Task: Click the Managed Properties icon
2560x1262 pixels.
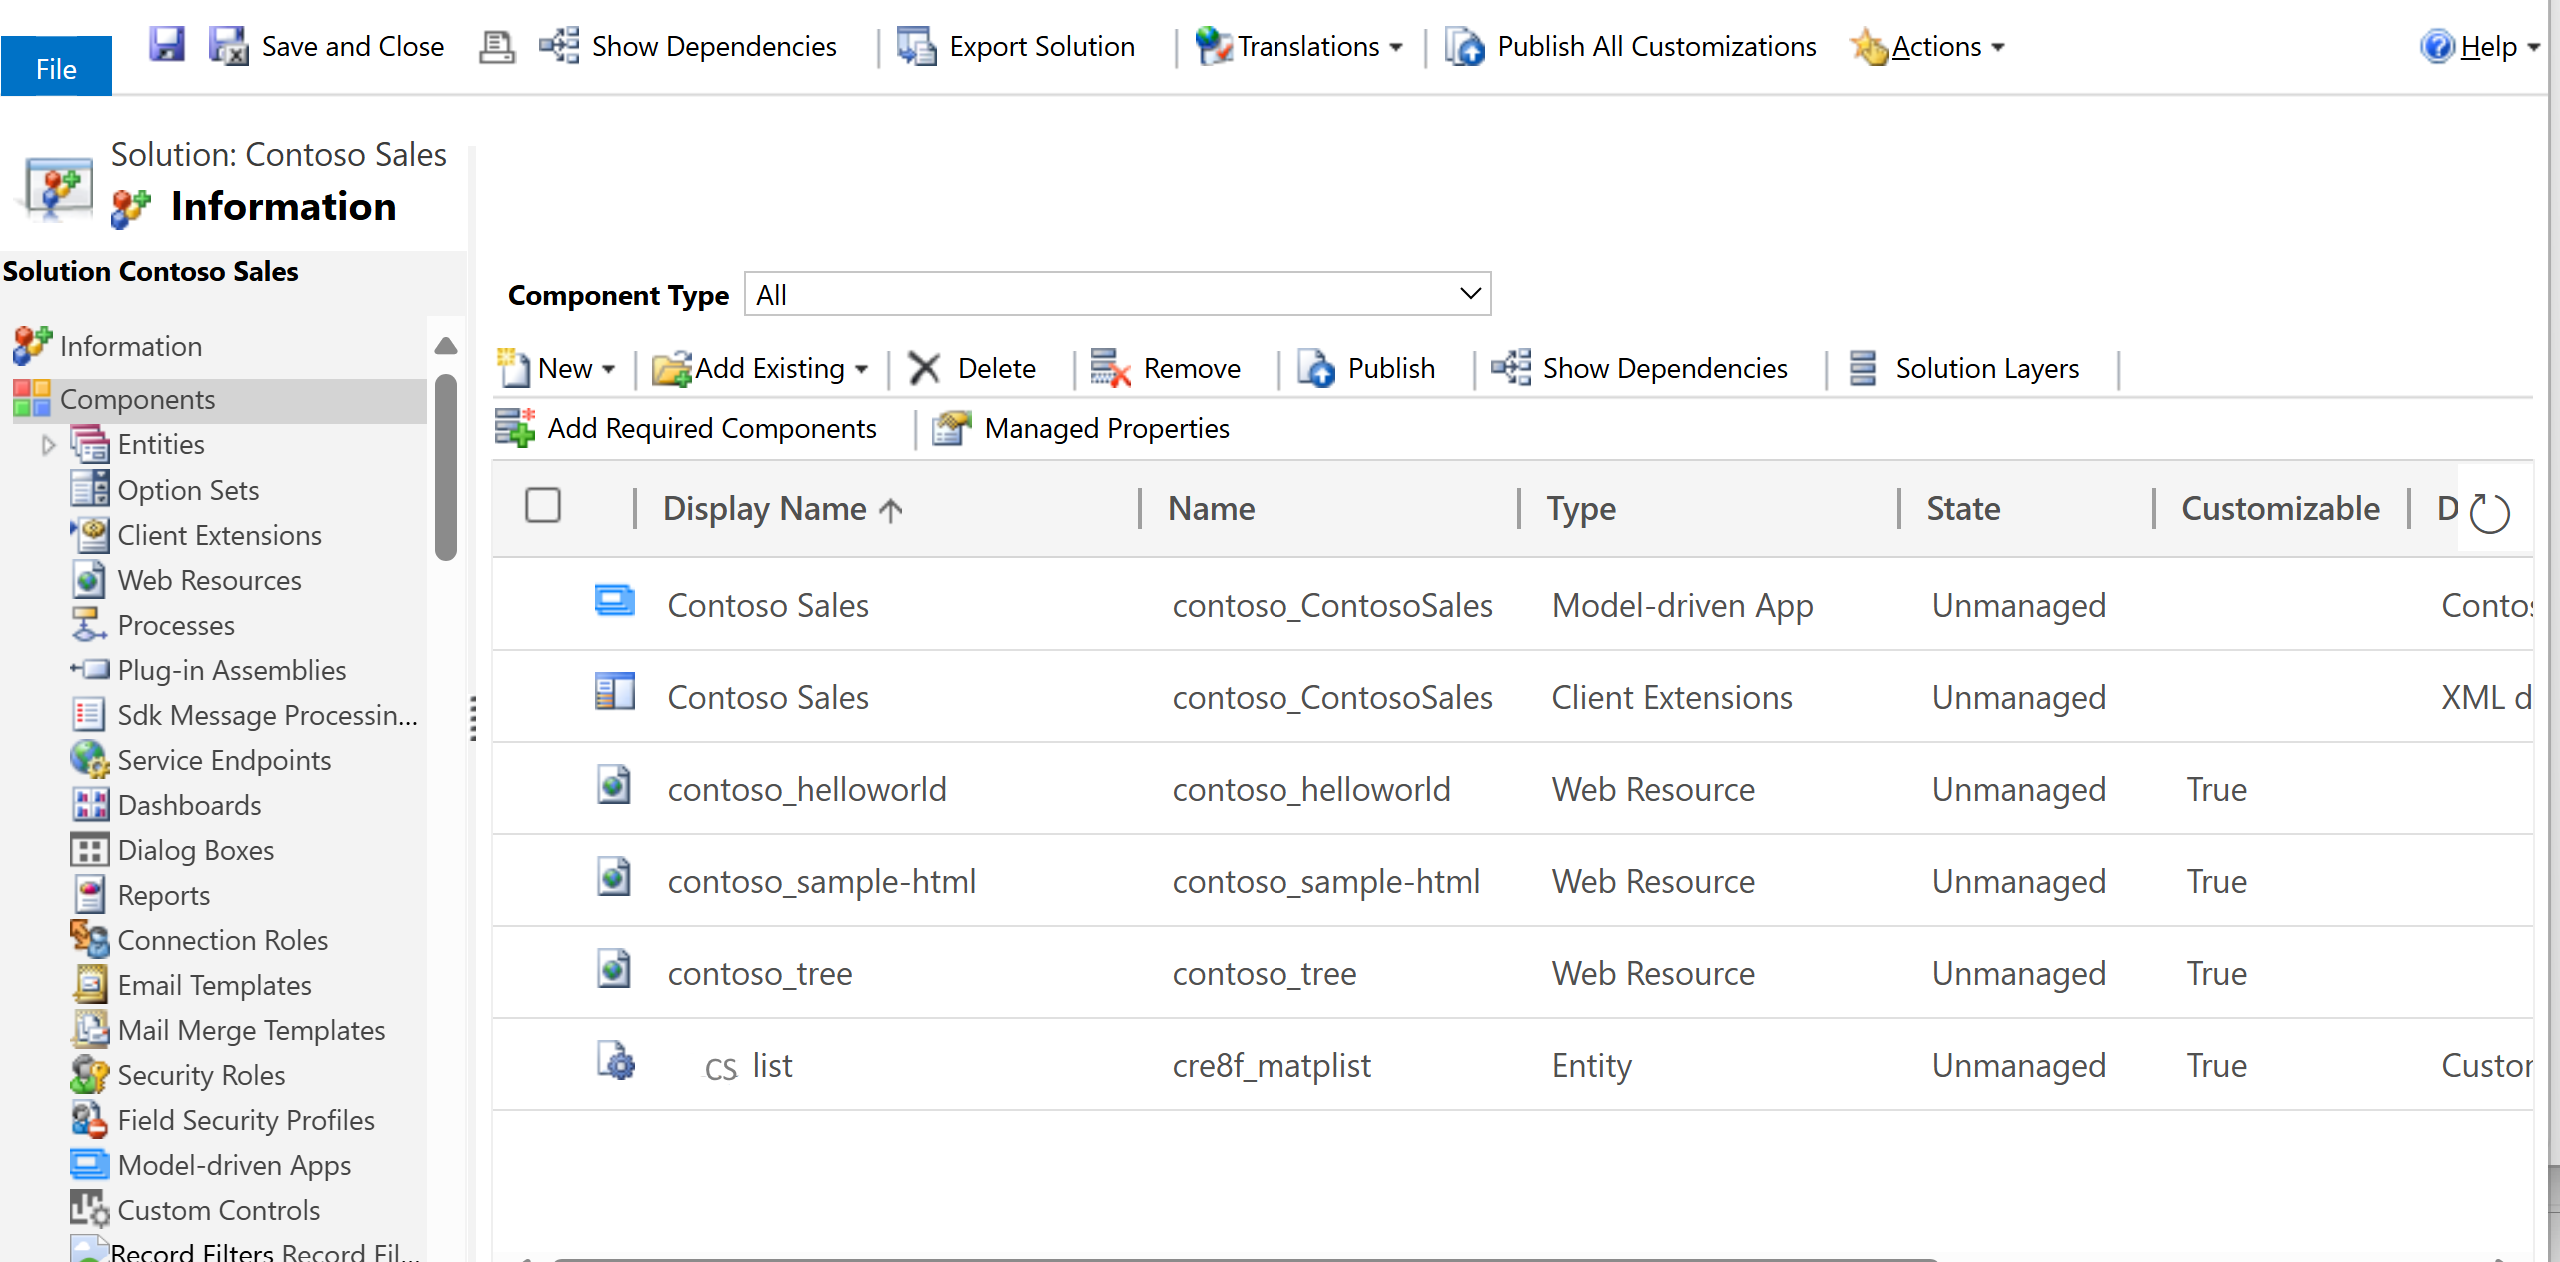Action: pyautogui.click(x=949, y=428)
